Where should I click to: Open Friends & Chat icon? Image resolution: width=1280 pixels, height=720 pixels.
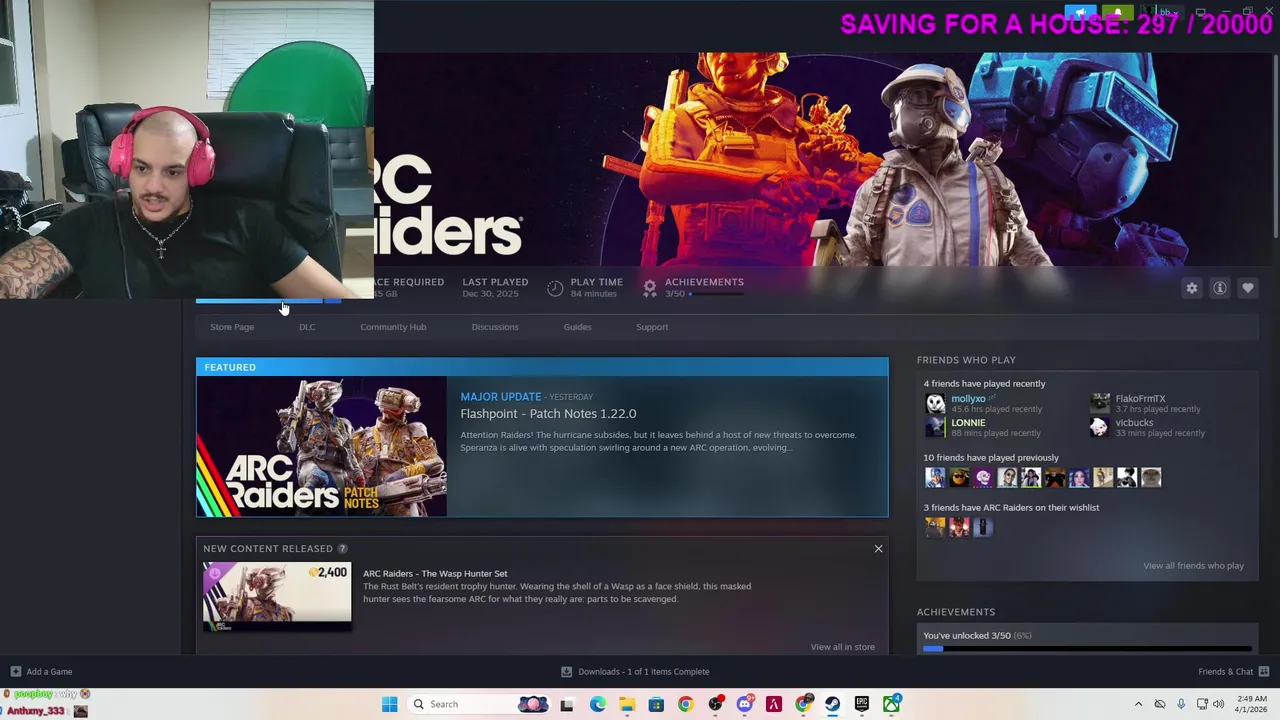pyautogui.click(x=1264, y=672)
